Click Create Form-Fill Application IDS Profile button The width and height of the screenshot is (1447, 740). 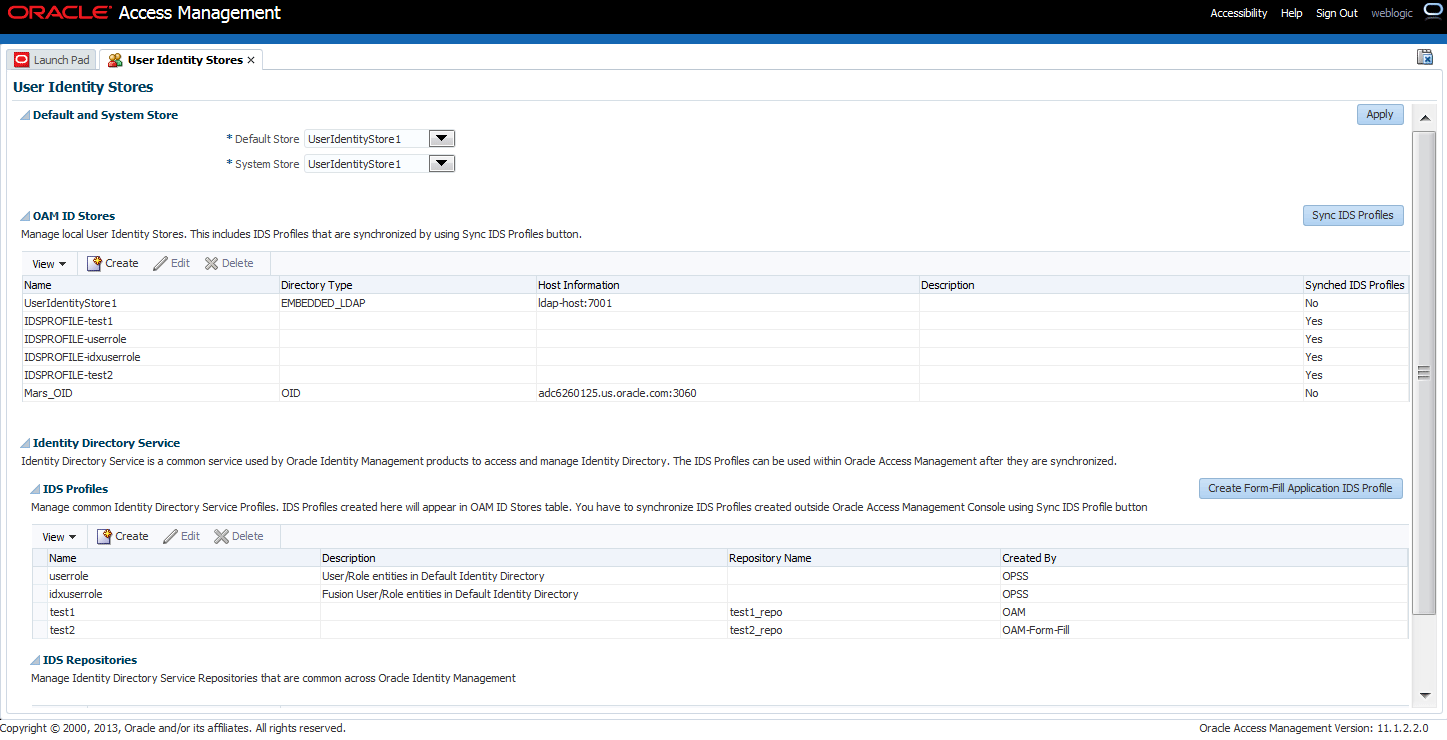tap(1300, 488)
